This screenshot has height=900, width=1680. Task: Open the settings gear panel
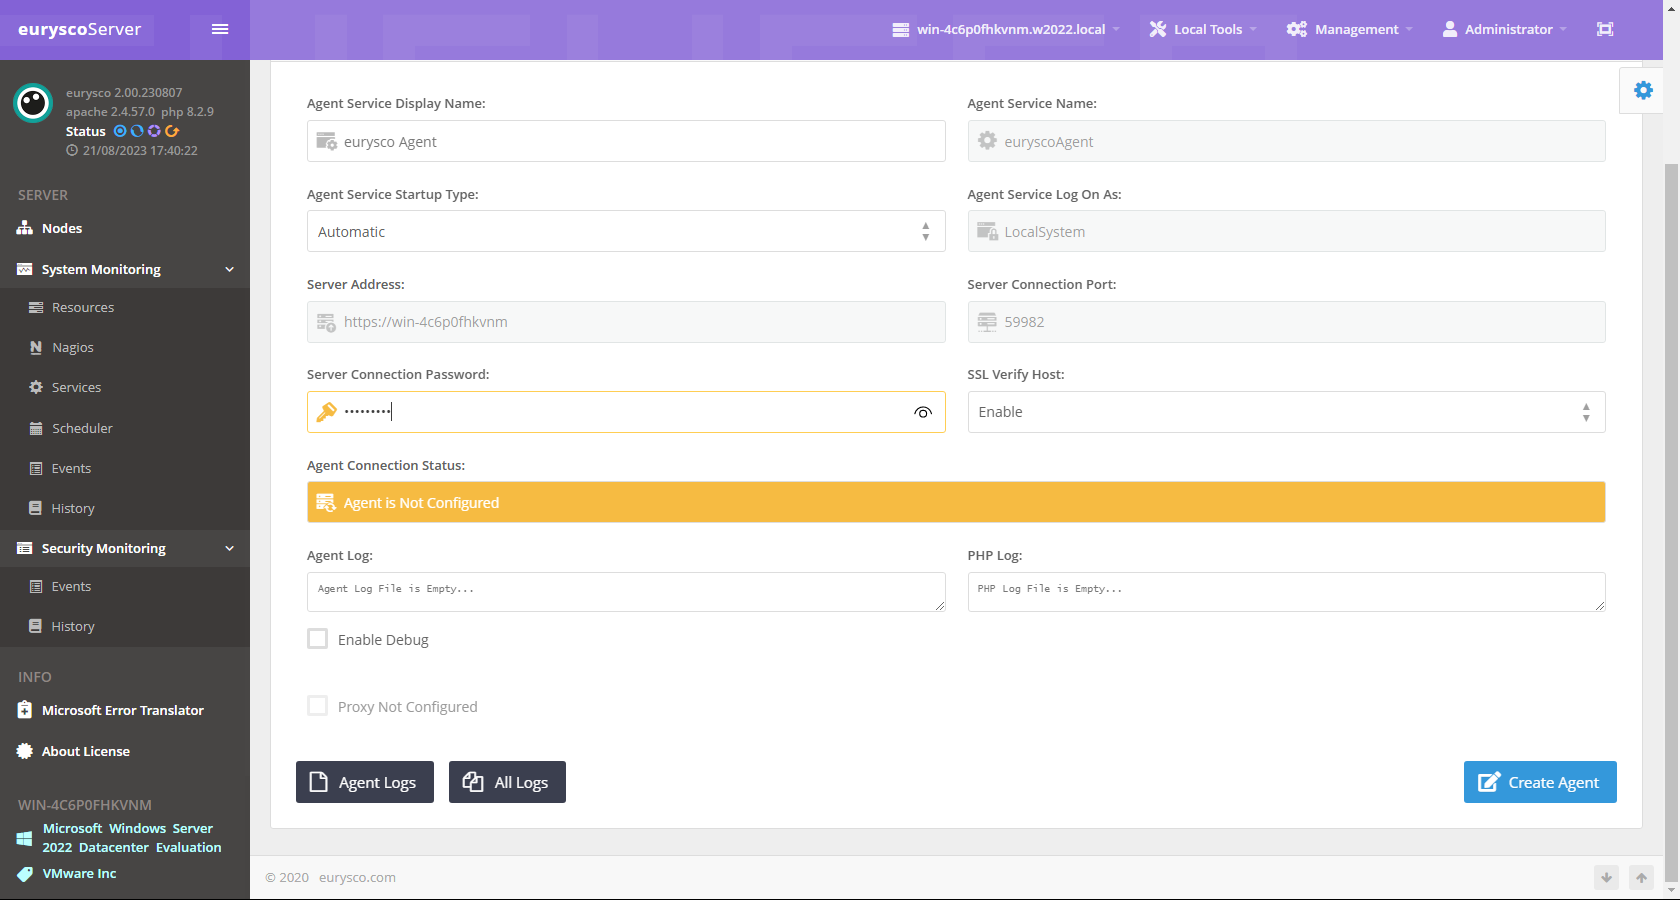pyautogui.click(x=1643, y=90)
